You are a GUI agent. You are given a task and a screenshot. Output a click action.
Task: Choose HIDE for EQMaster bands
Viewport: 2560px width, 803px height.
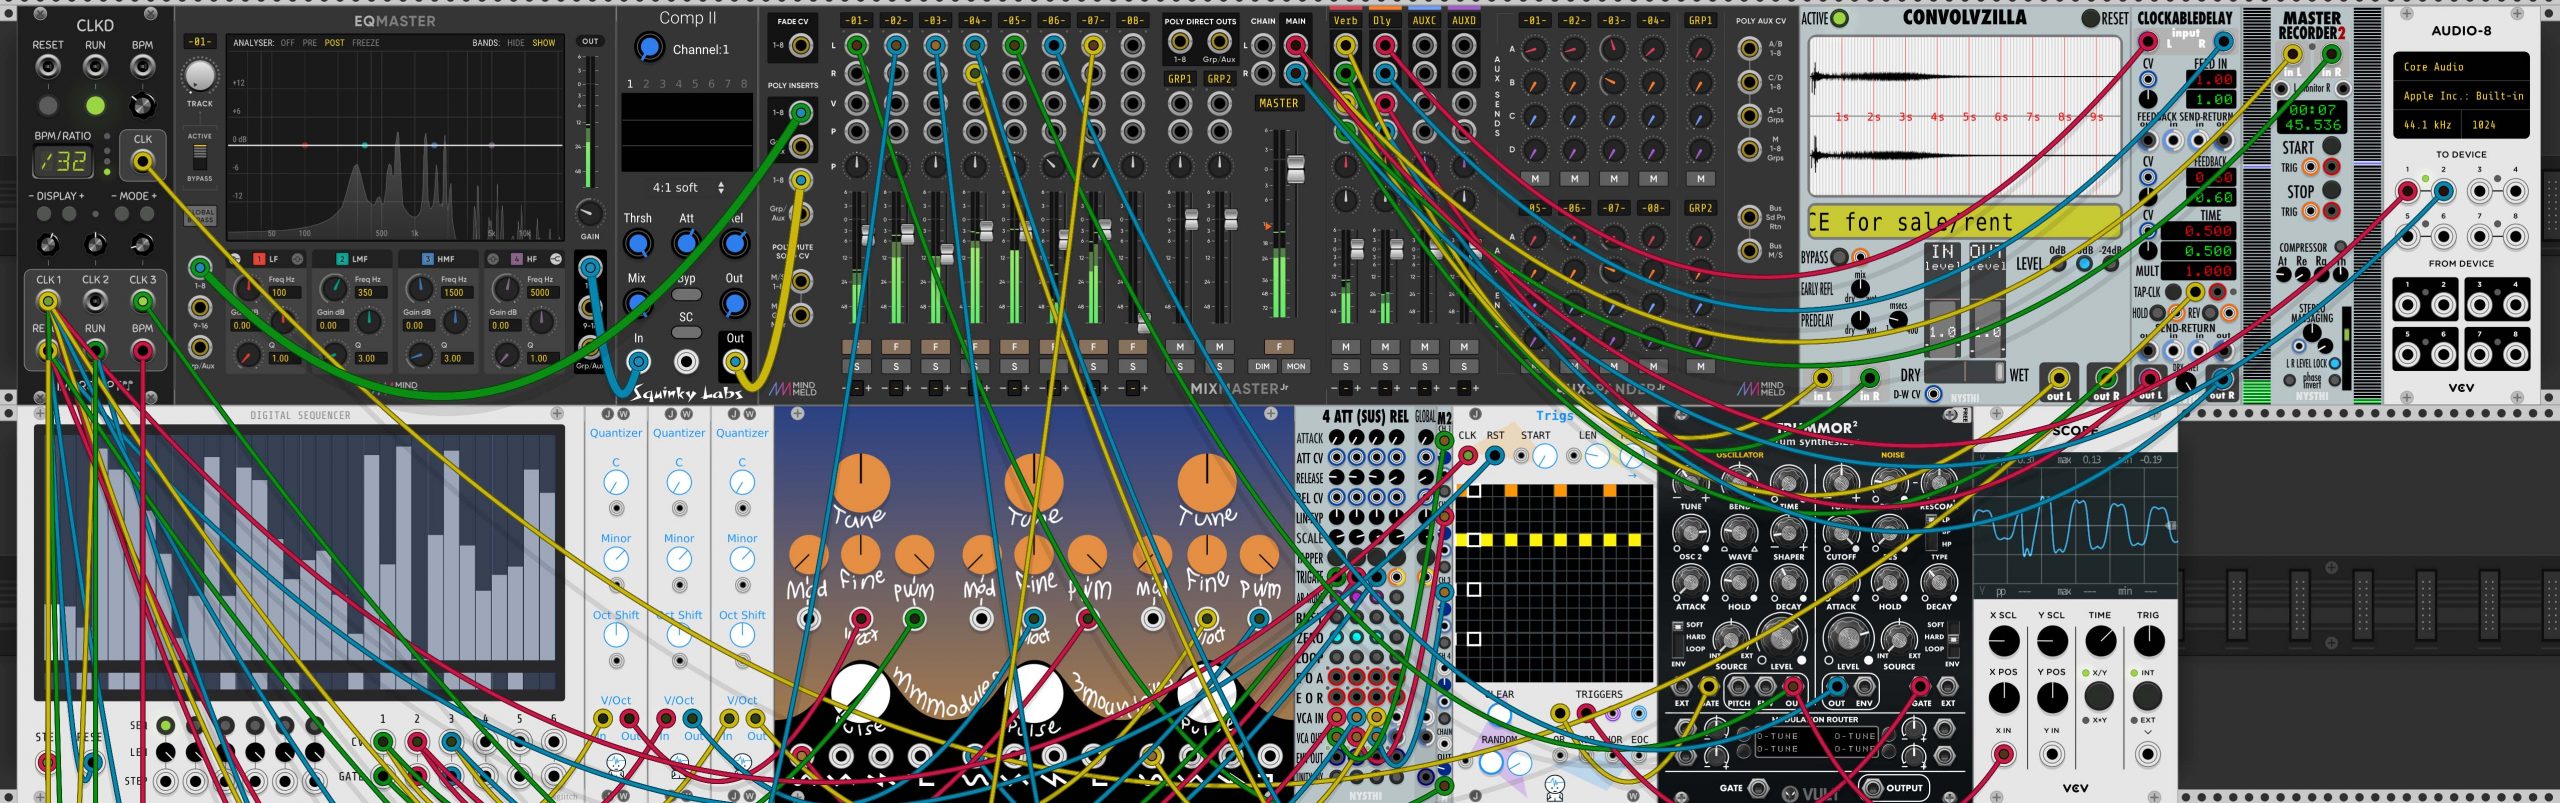click(x=516, y=43)
